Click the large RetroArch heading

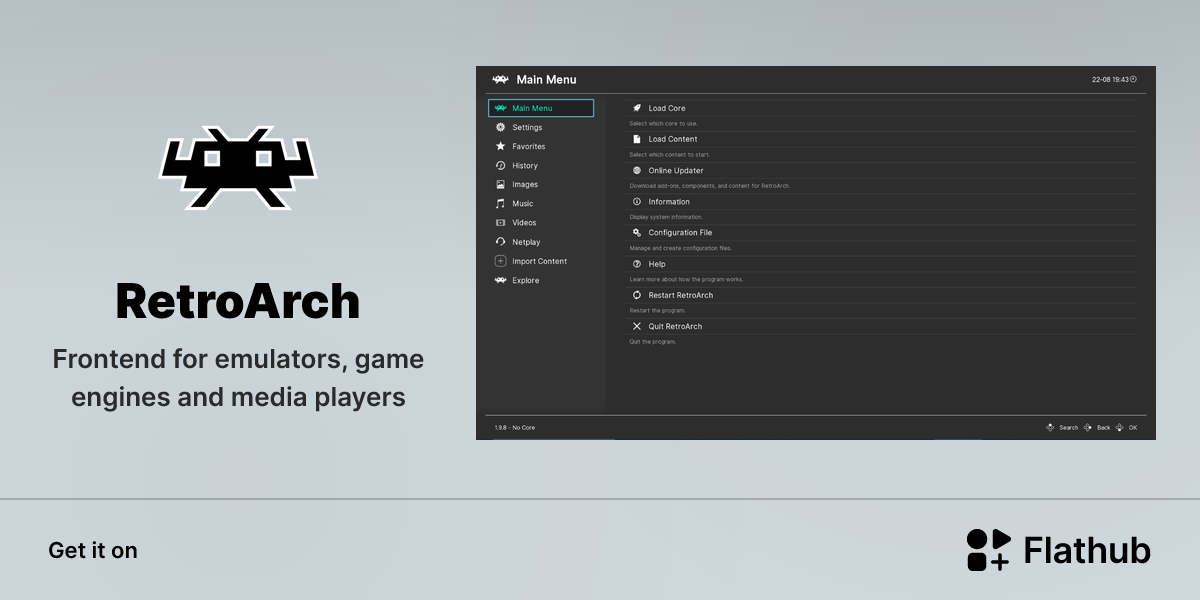point(238,301)
